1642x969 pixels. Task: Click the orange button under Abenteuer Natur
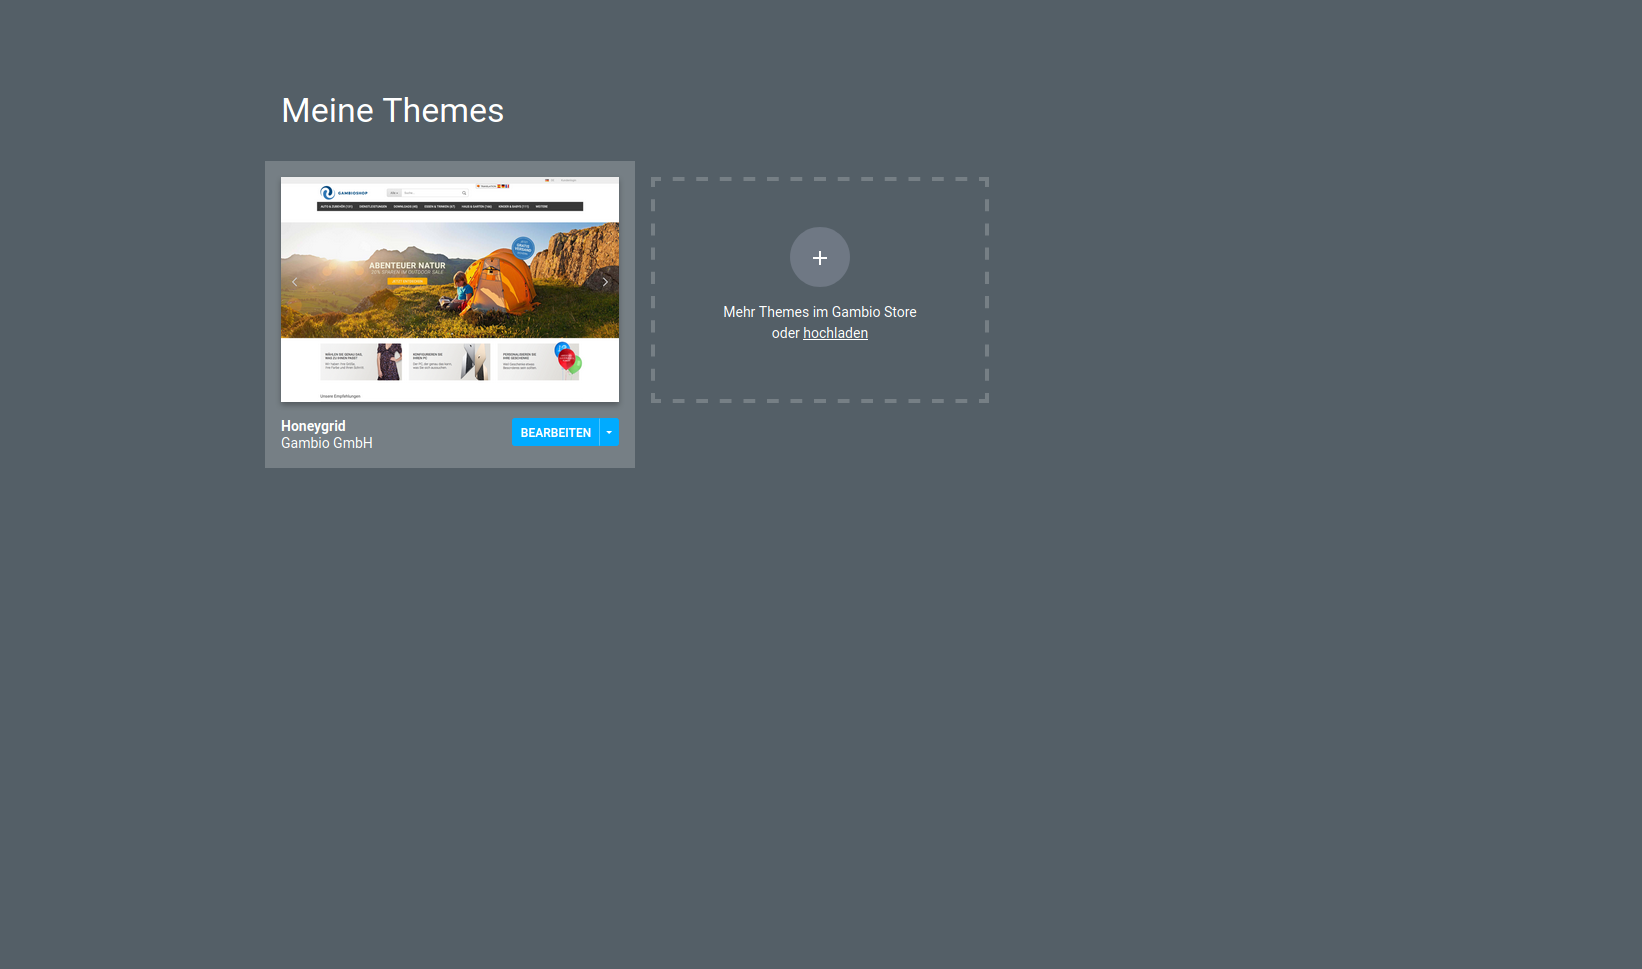(407, 282)
